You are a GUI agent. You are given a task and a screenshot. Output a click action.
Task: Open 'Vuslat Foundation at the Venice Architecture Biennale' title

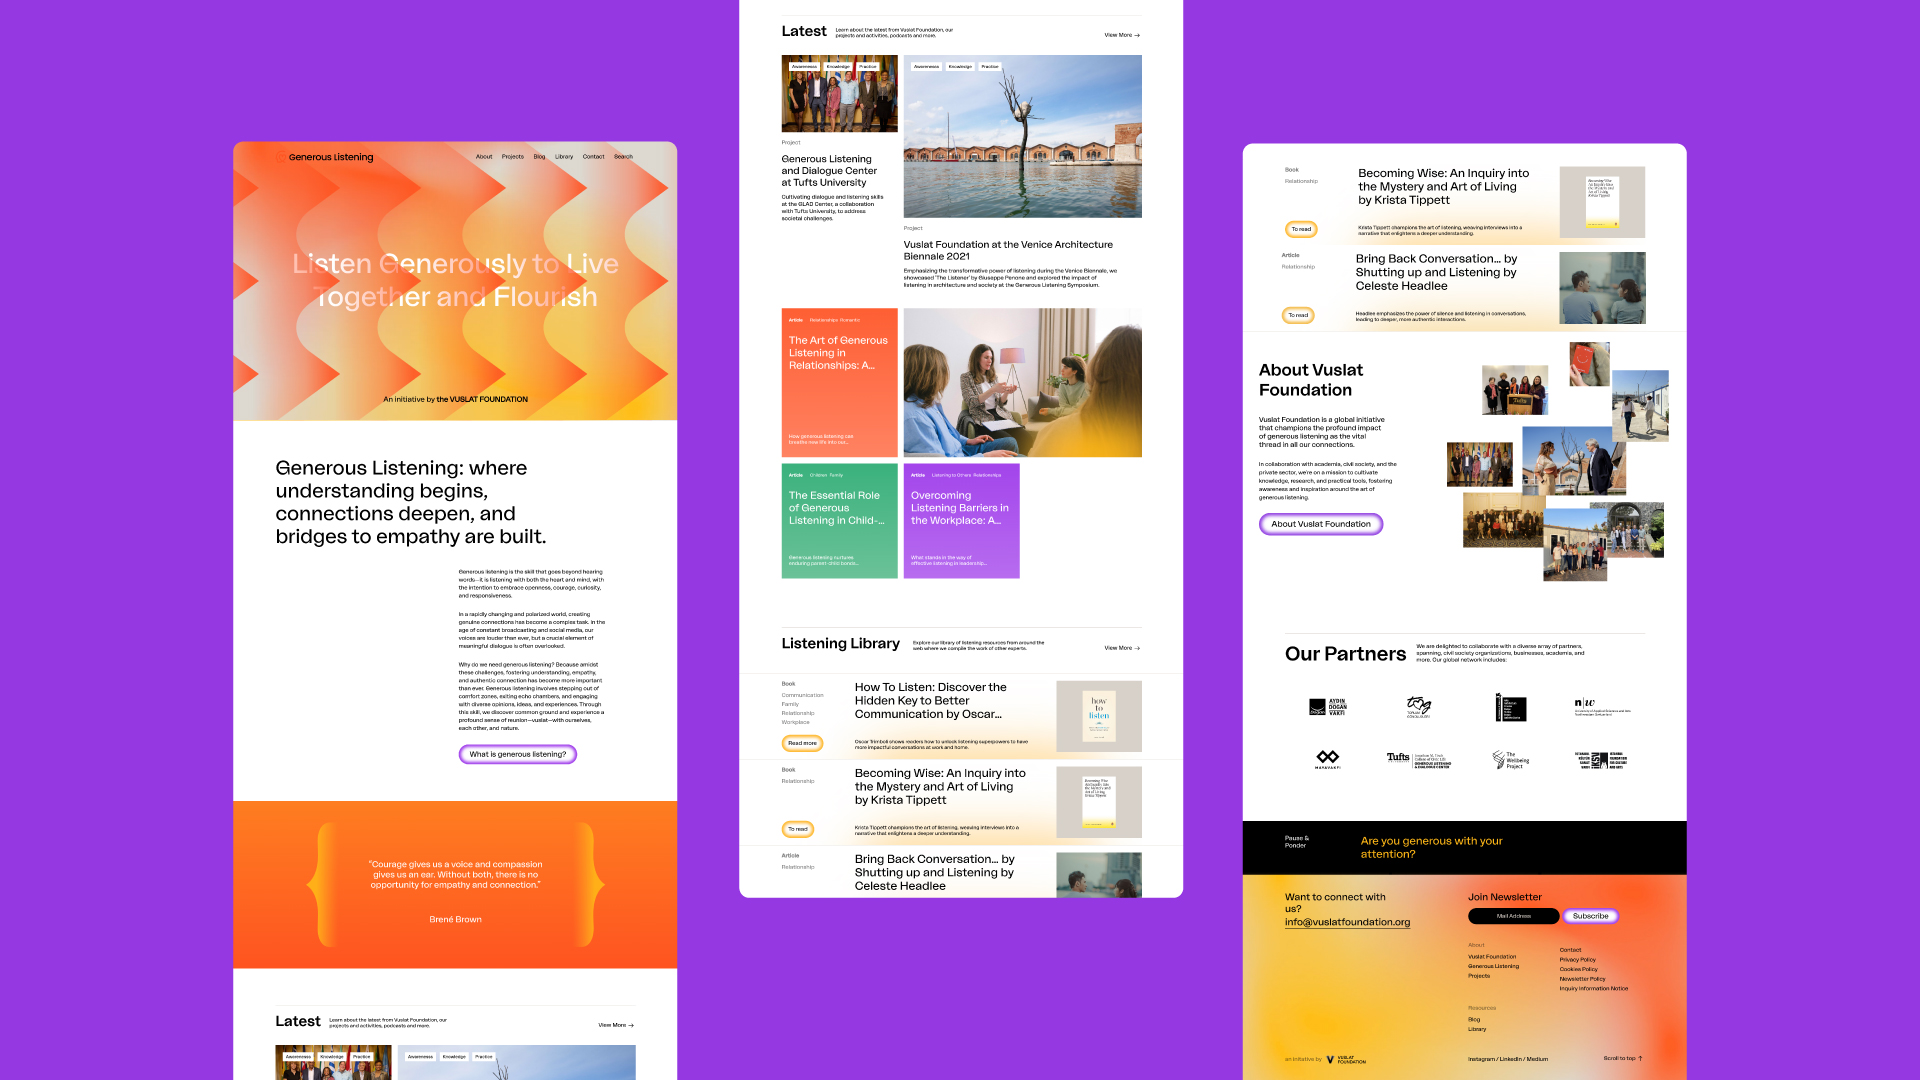click(x=1008, y=250)
